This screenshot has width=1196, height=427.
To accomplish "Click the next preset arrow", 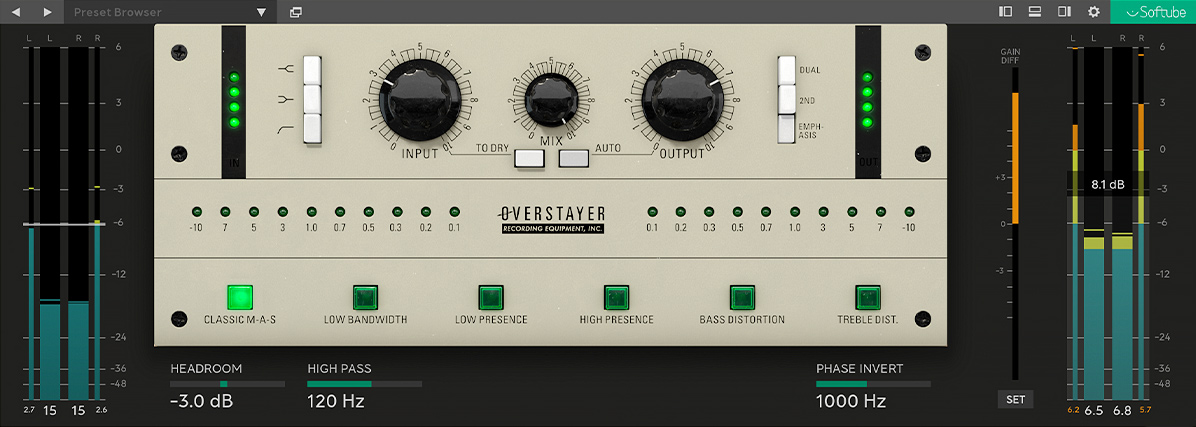I will pyautogui.click(x=47, y=12).
